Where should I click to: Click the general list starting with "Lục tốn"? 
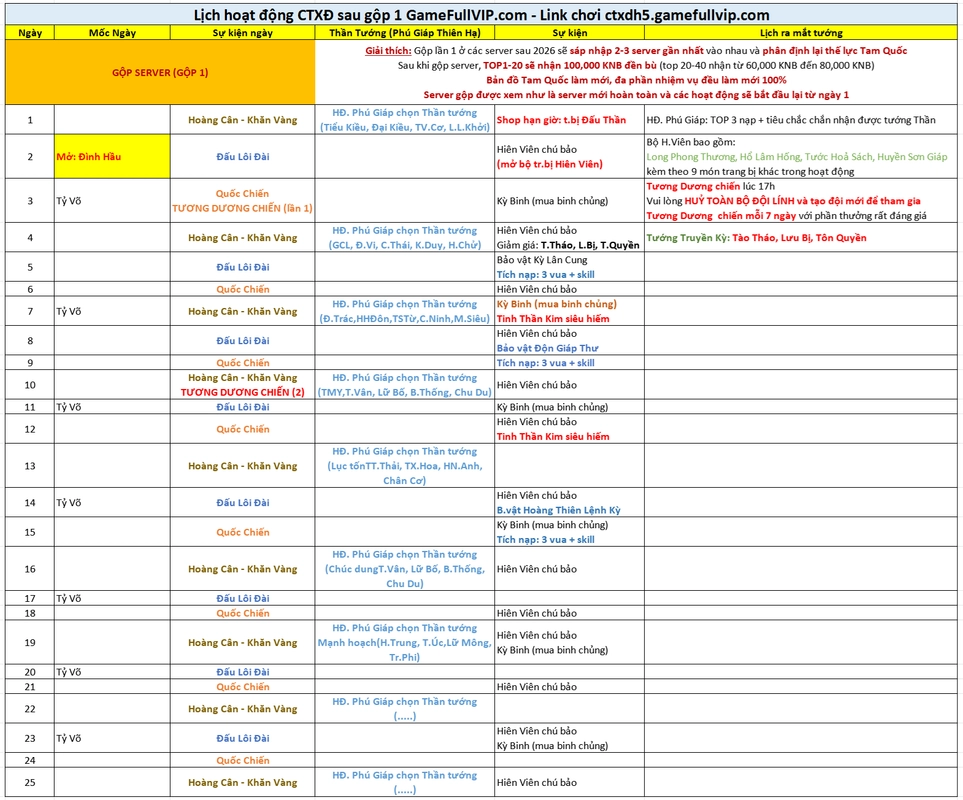pyautogui.click(x=404, y=466)
